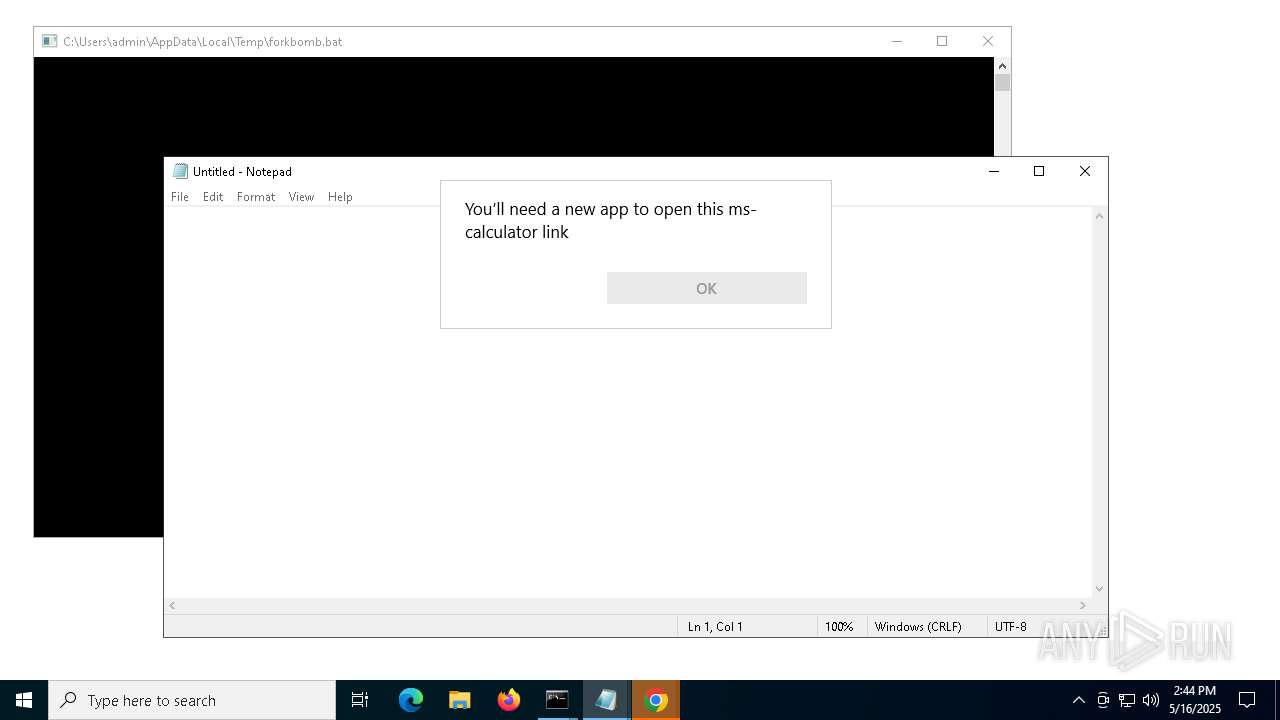Close the Notepad window
Viewport: 1280px width, 720px height.
point(1085,171)
